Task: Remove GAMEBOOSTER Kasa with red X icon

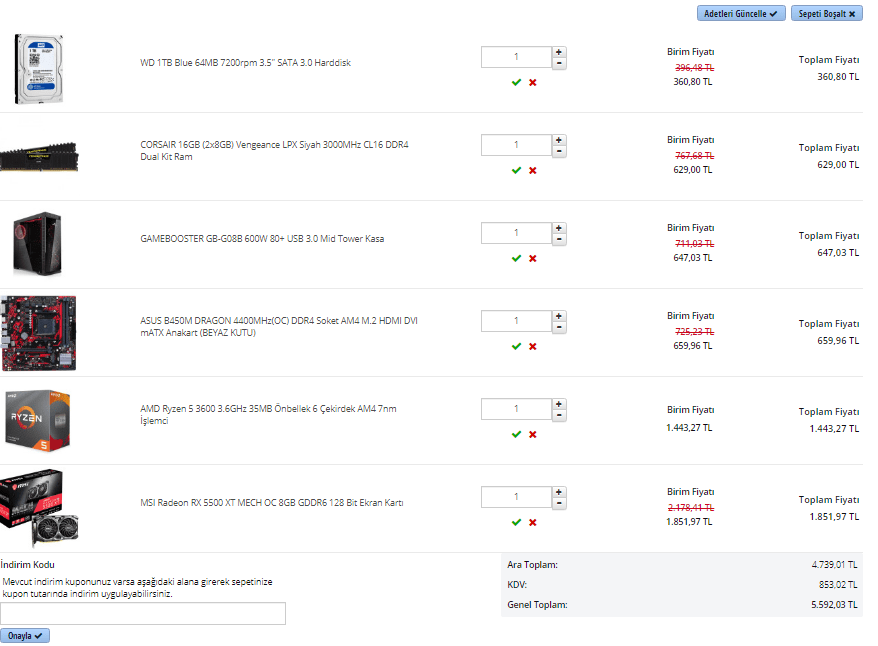Action: point(532,258)
